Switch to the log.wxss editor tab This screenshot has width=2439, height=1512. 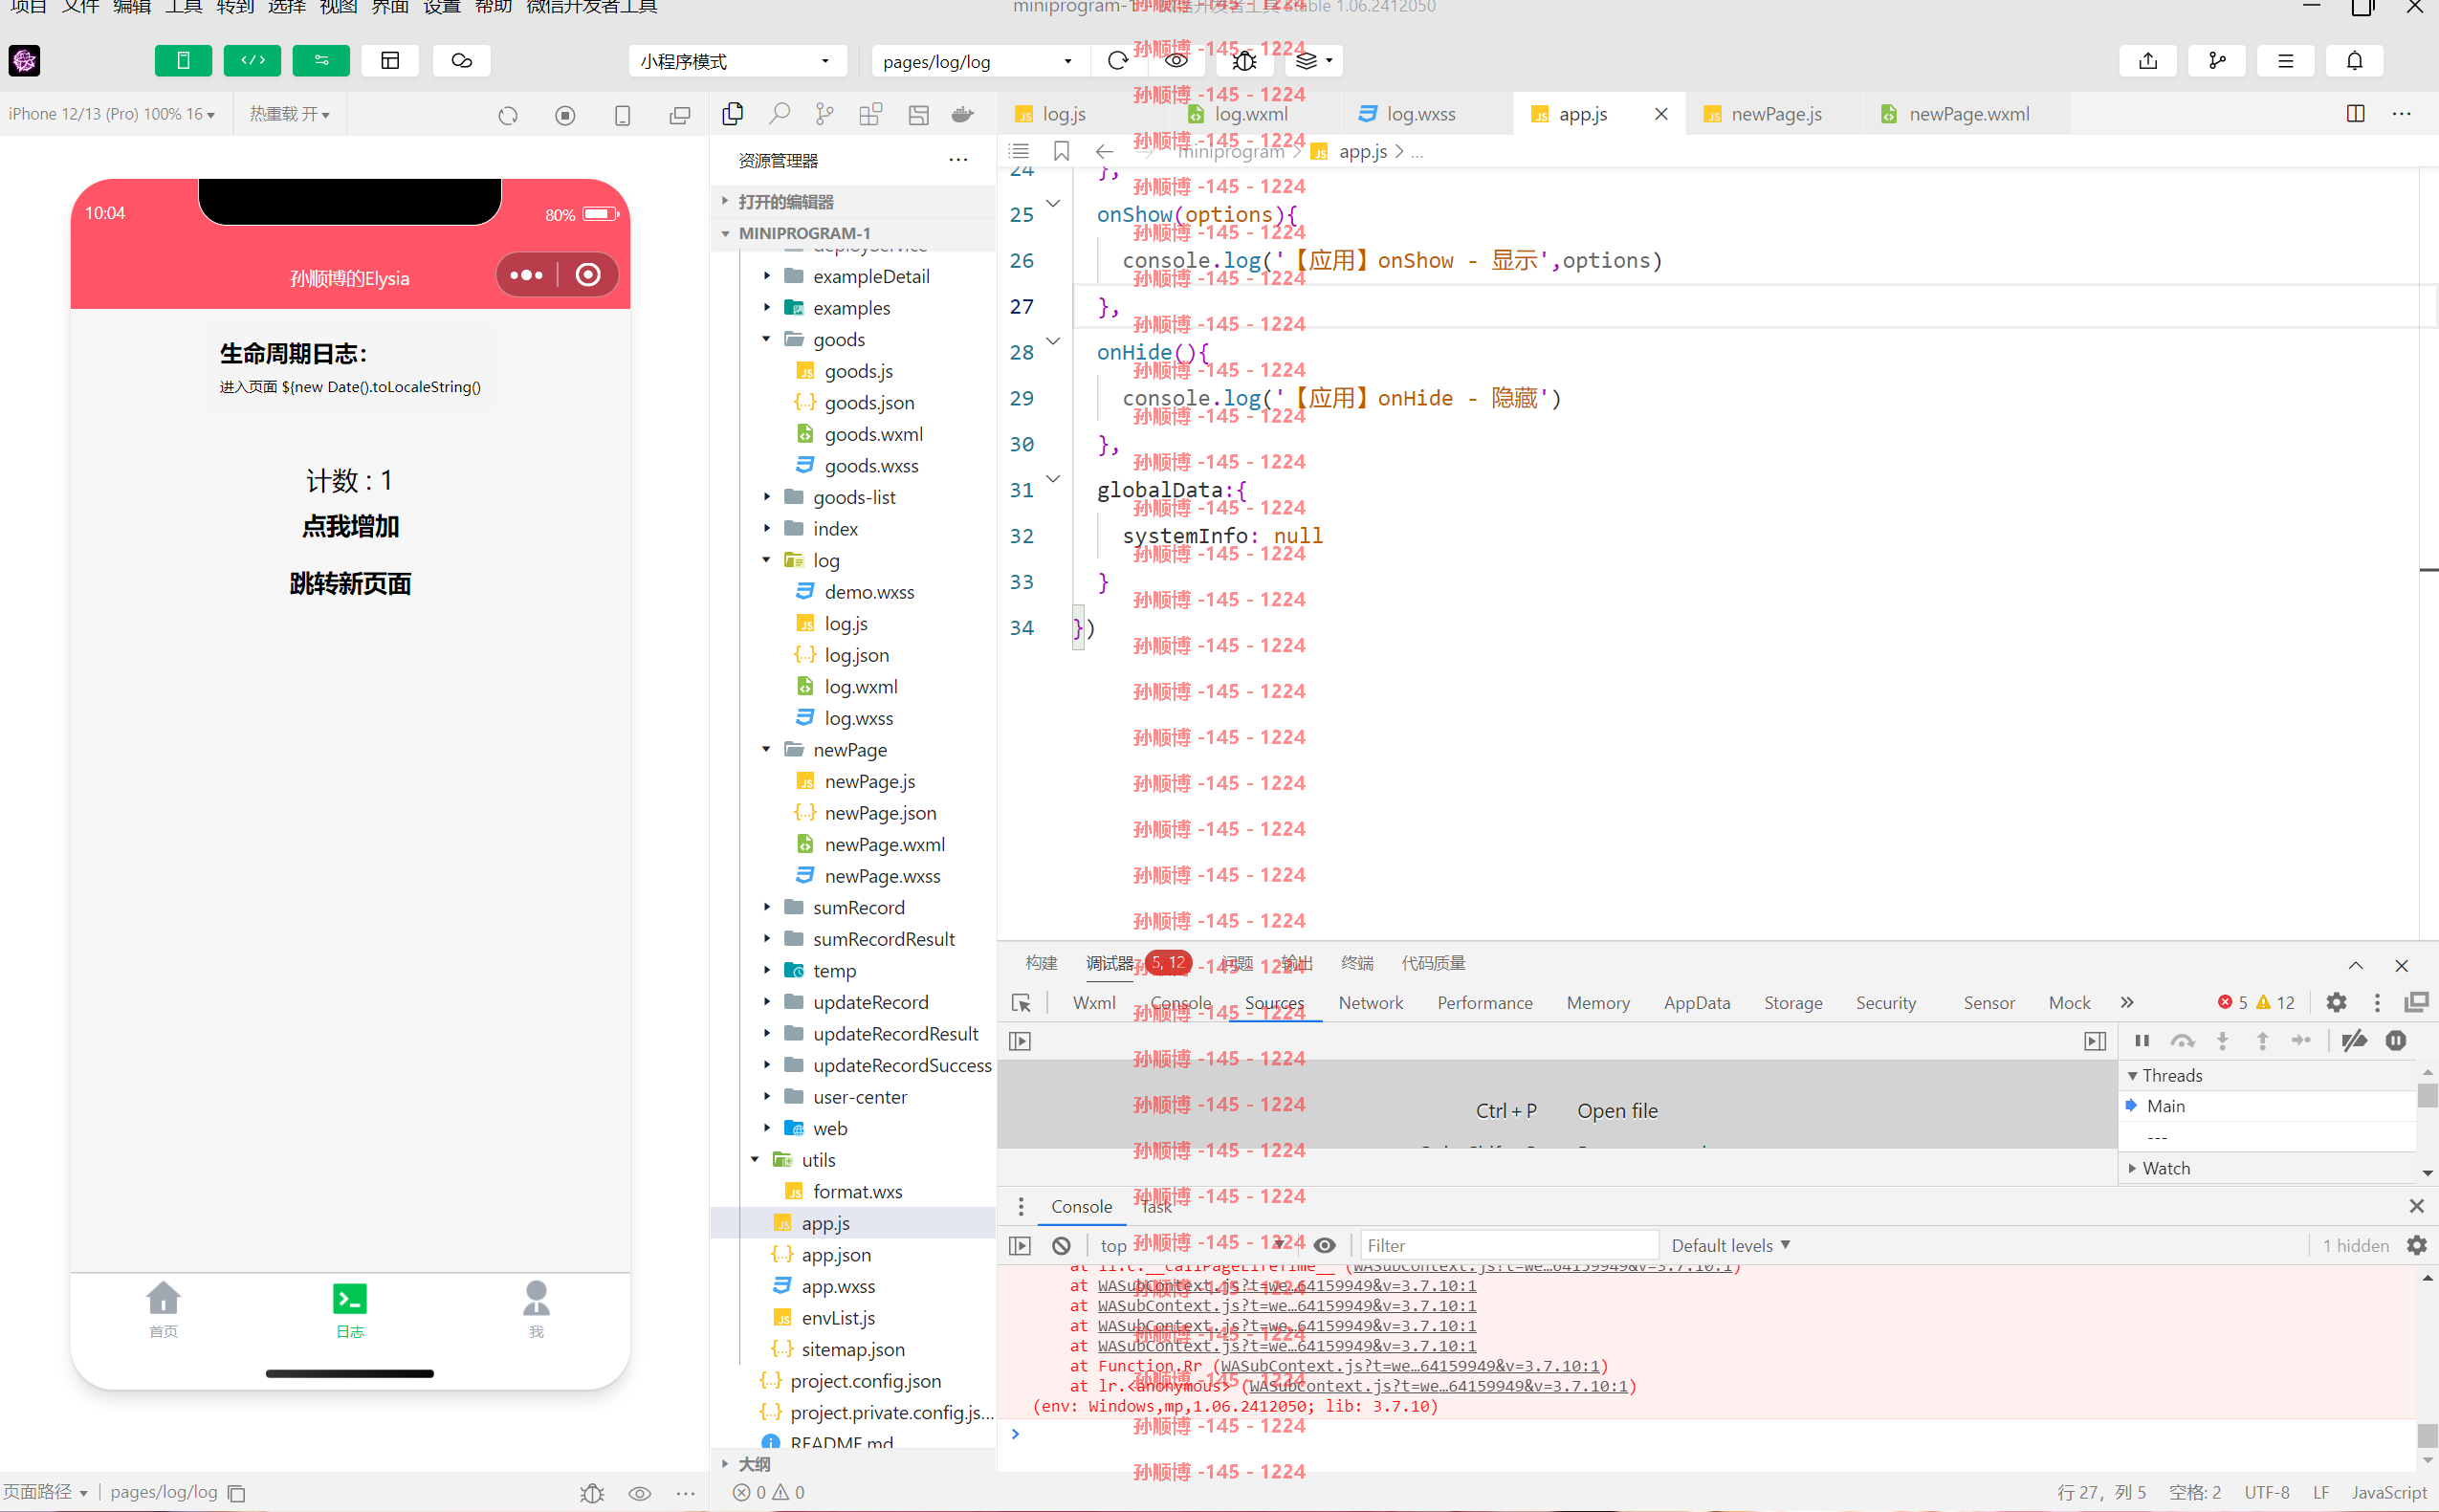(1420, 114)
